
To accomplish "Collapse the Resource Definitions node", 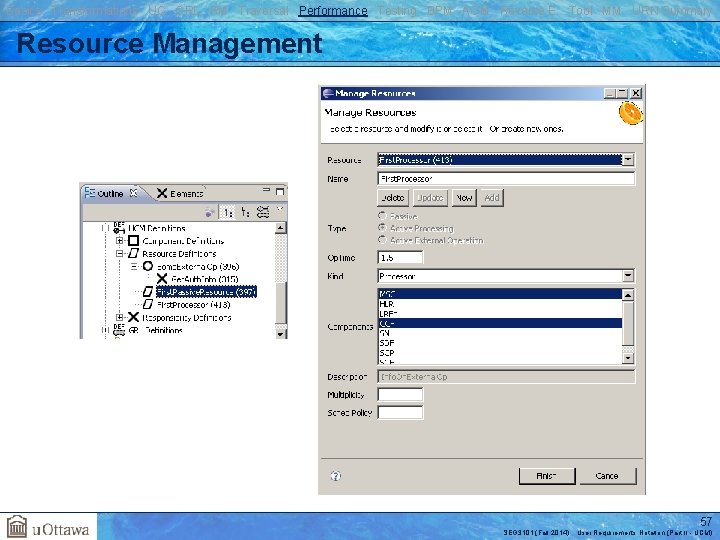I will tap(119, 253).
